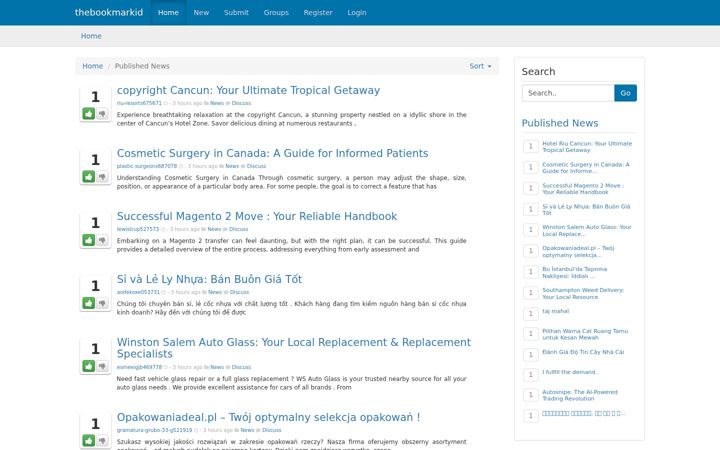
Task: Click vote count box beside Hotel Riu Cancun
Action: click(530, 146)
